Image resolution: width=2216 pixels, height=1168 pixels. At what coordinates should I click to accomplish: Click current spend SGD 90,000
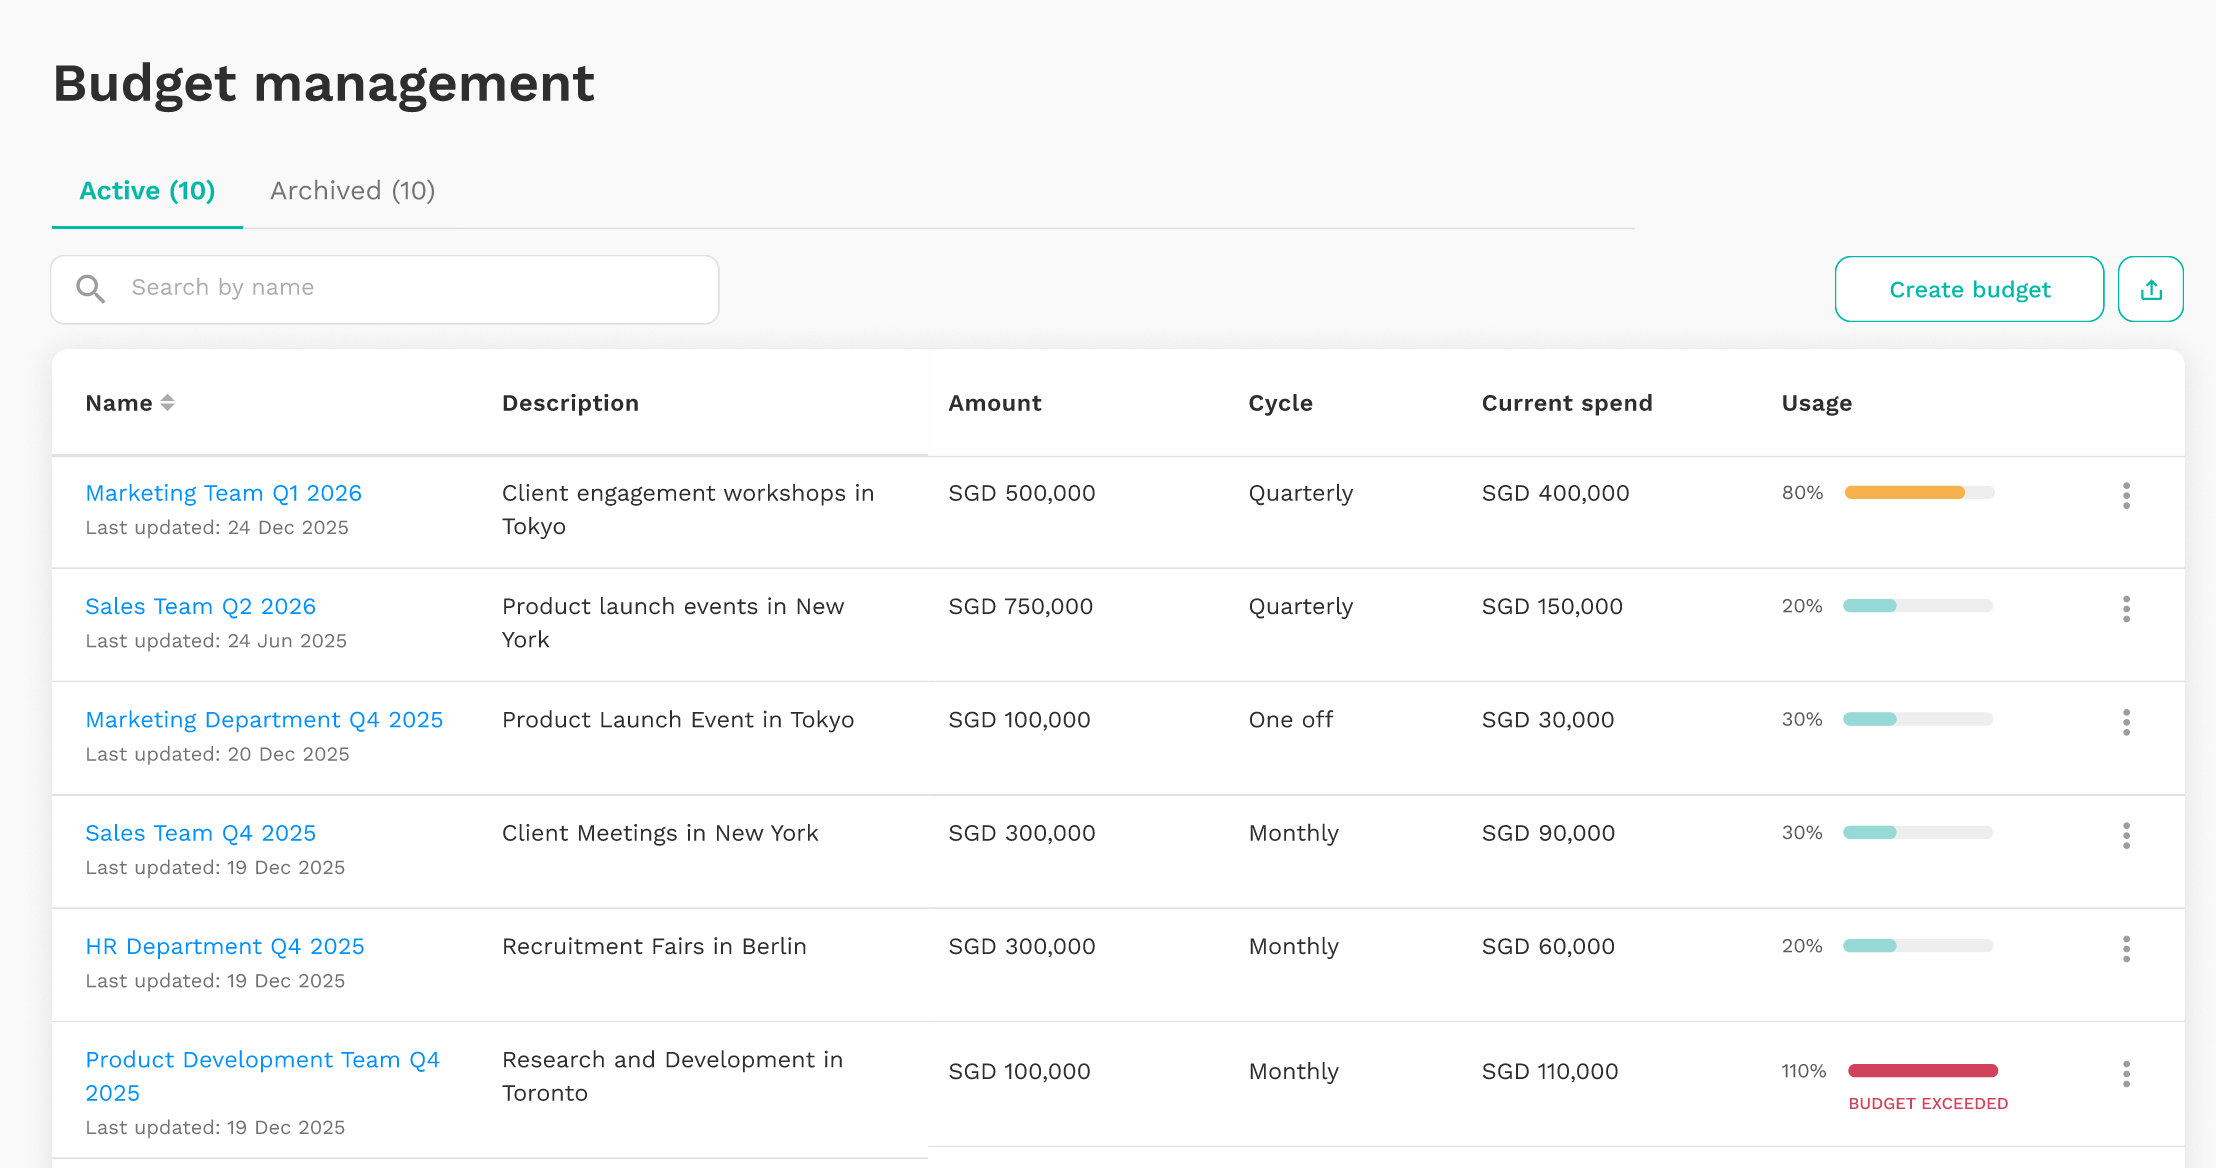[x=1548, y=833]
